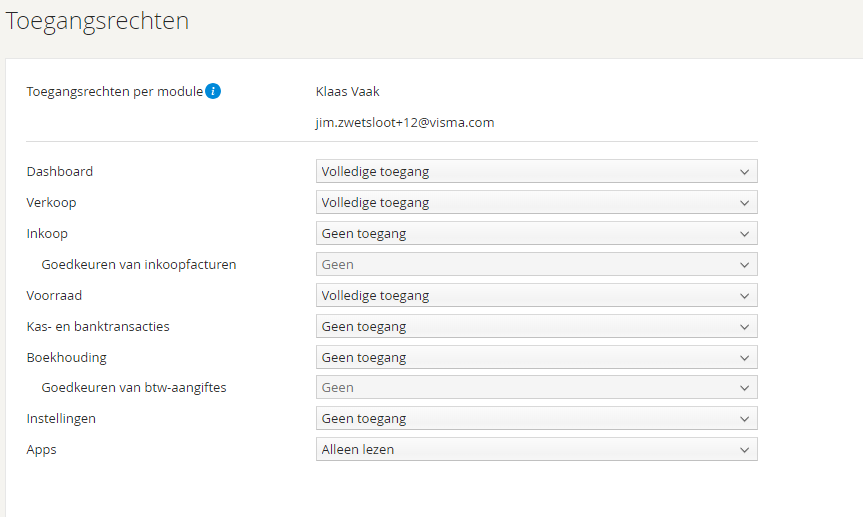The width and height of the screenshot is (863, 517).
Task: Open the Kas- en banktransacties dropdown
Action: coord(536,326)
